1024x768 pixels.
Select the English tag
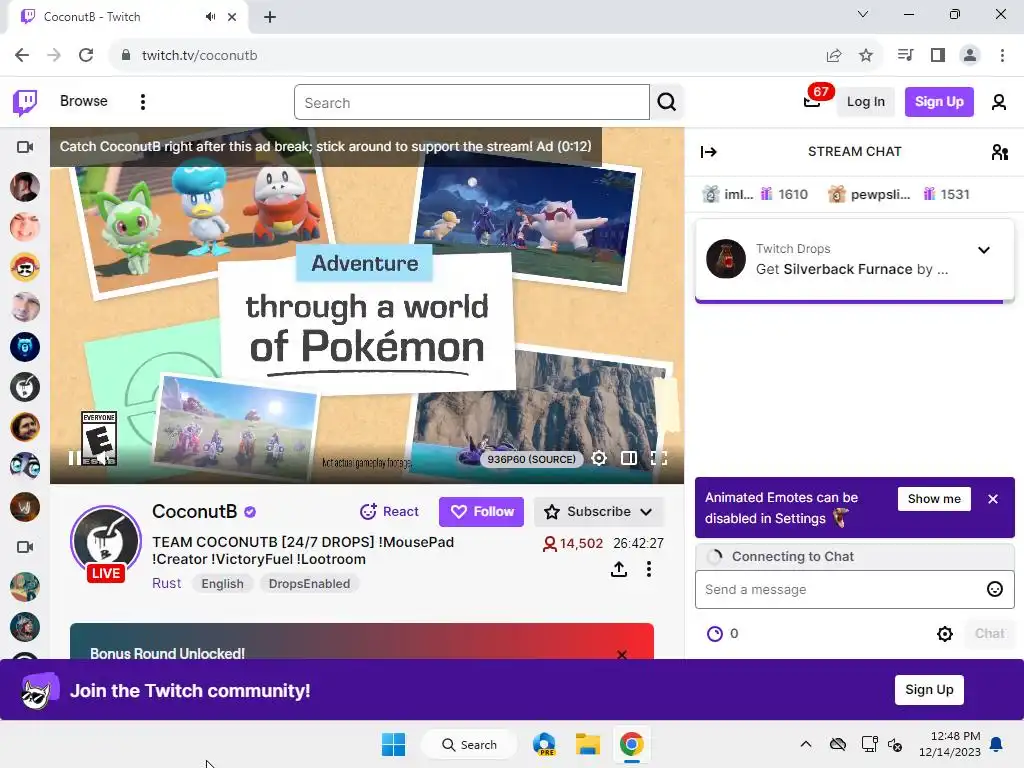222,584
